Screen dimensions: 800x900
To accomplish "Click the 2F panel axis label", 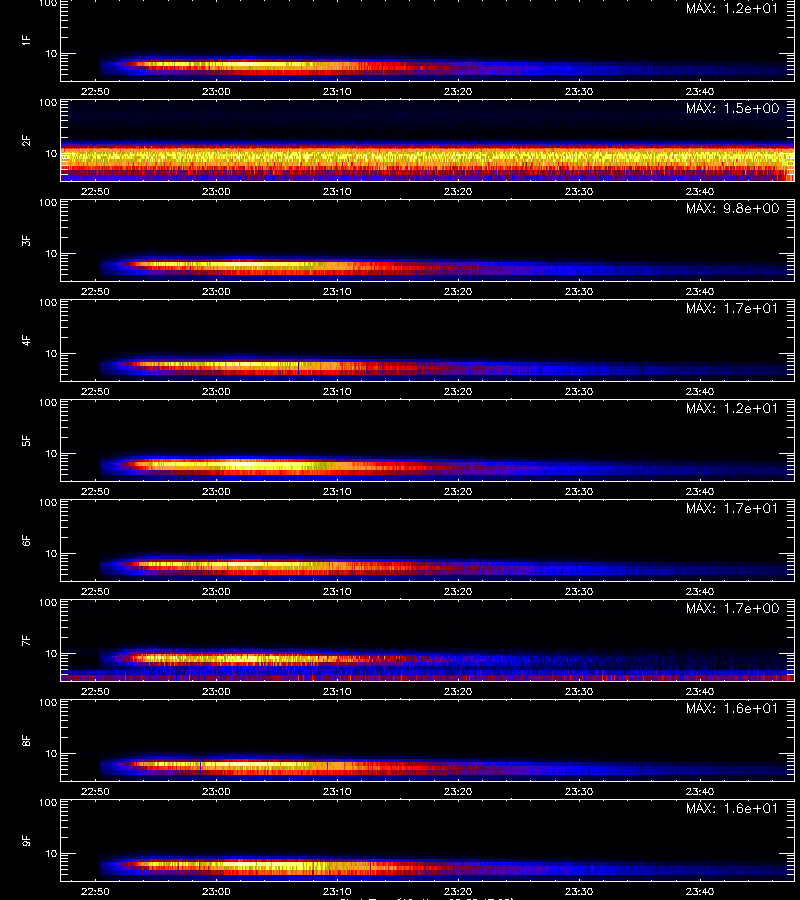I will click(x=26, y=141).
